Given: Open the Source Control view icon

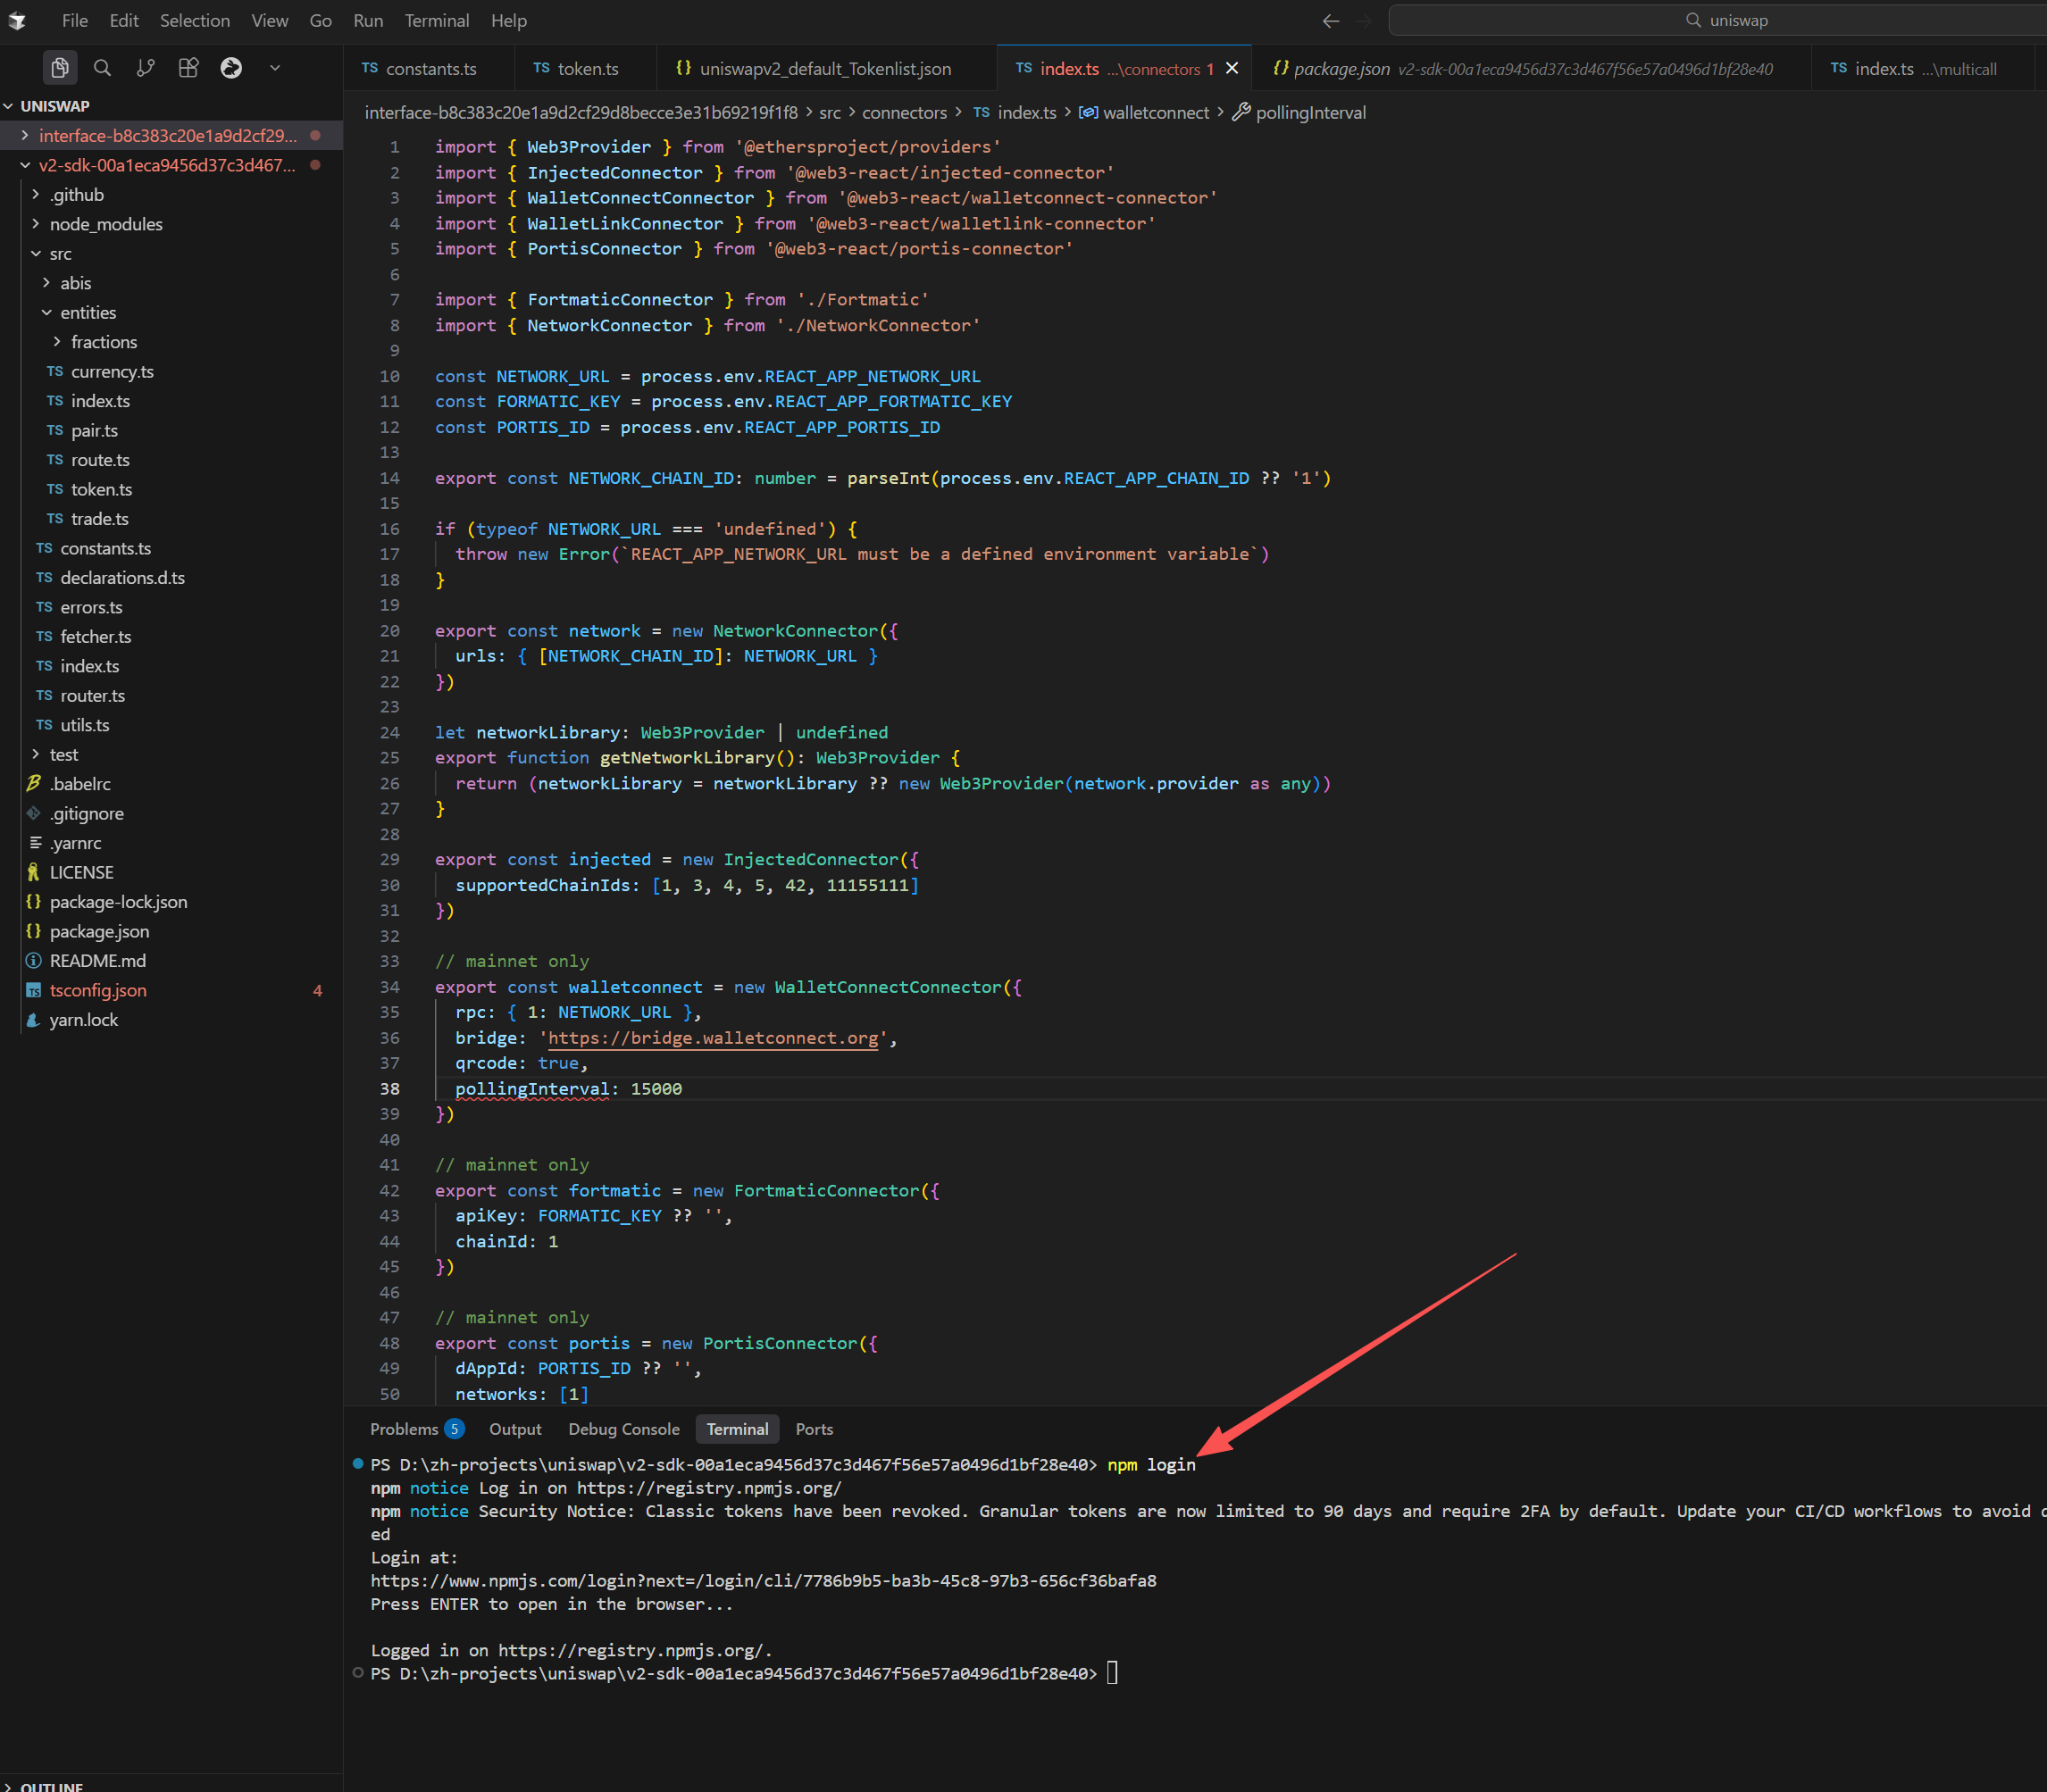Looking at the screenshot, I should 145,68.
